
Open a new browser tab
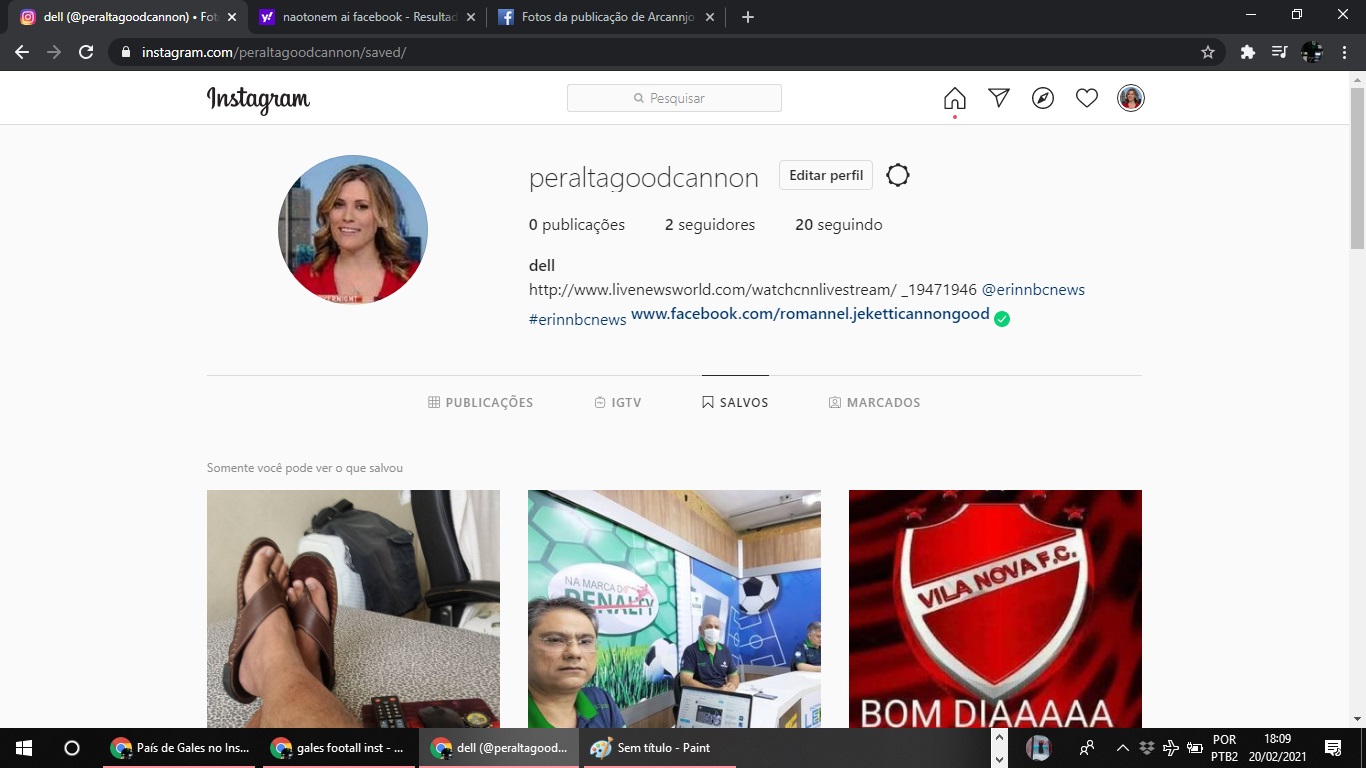pos(748,17)
